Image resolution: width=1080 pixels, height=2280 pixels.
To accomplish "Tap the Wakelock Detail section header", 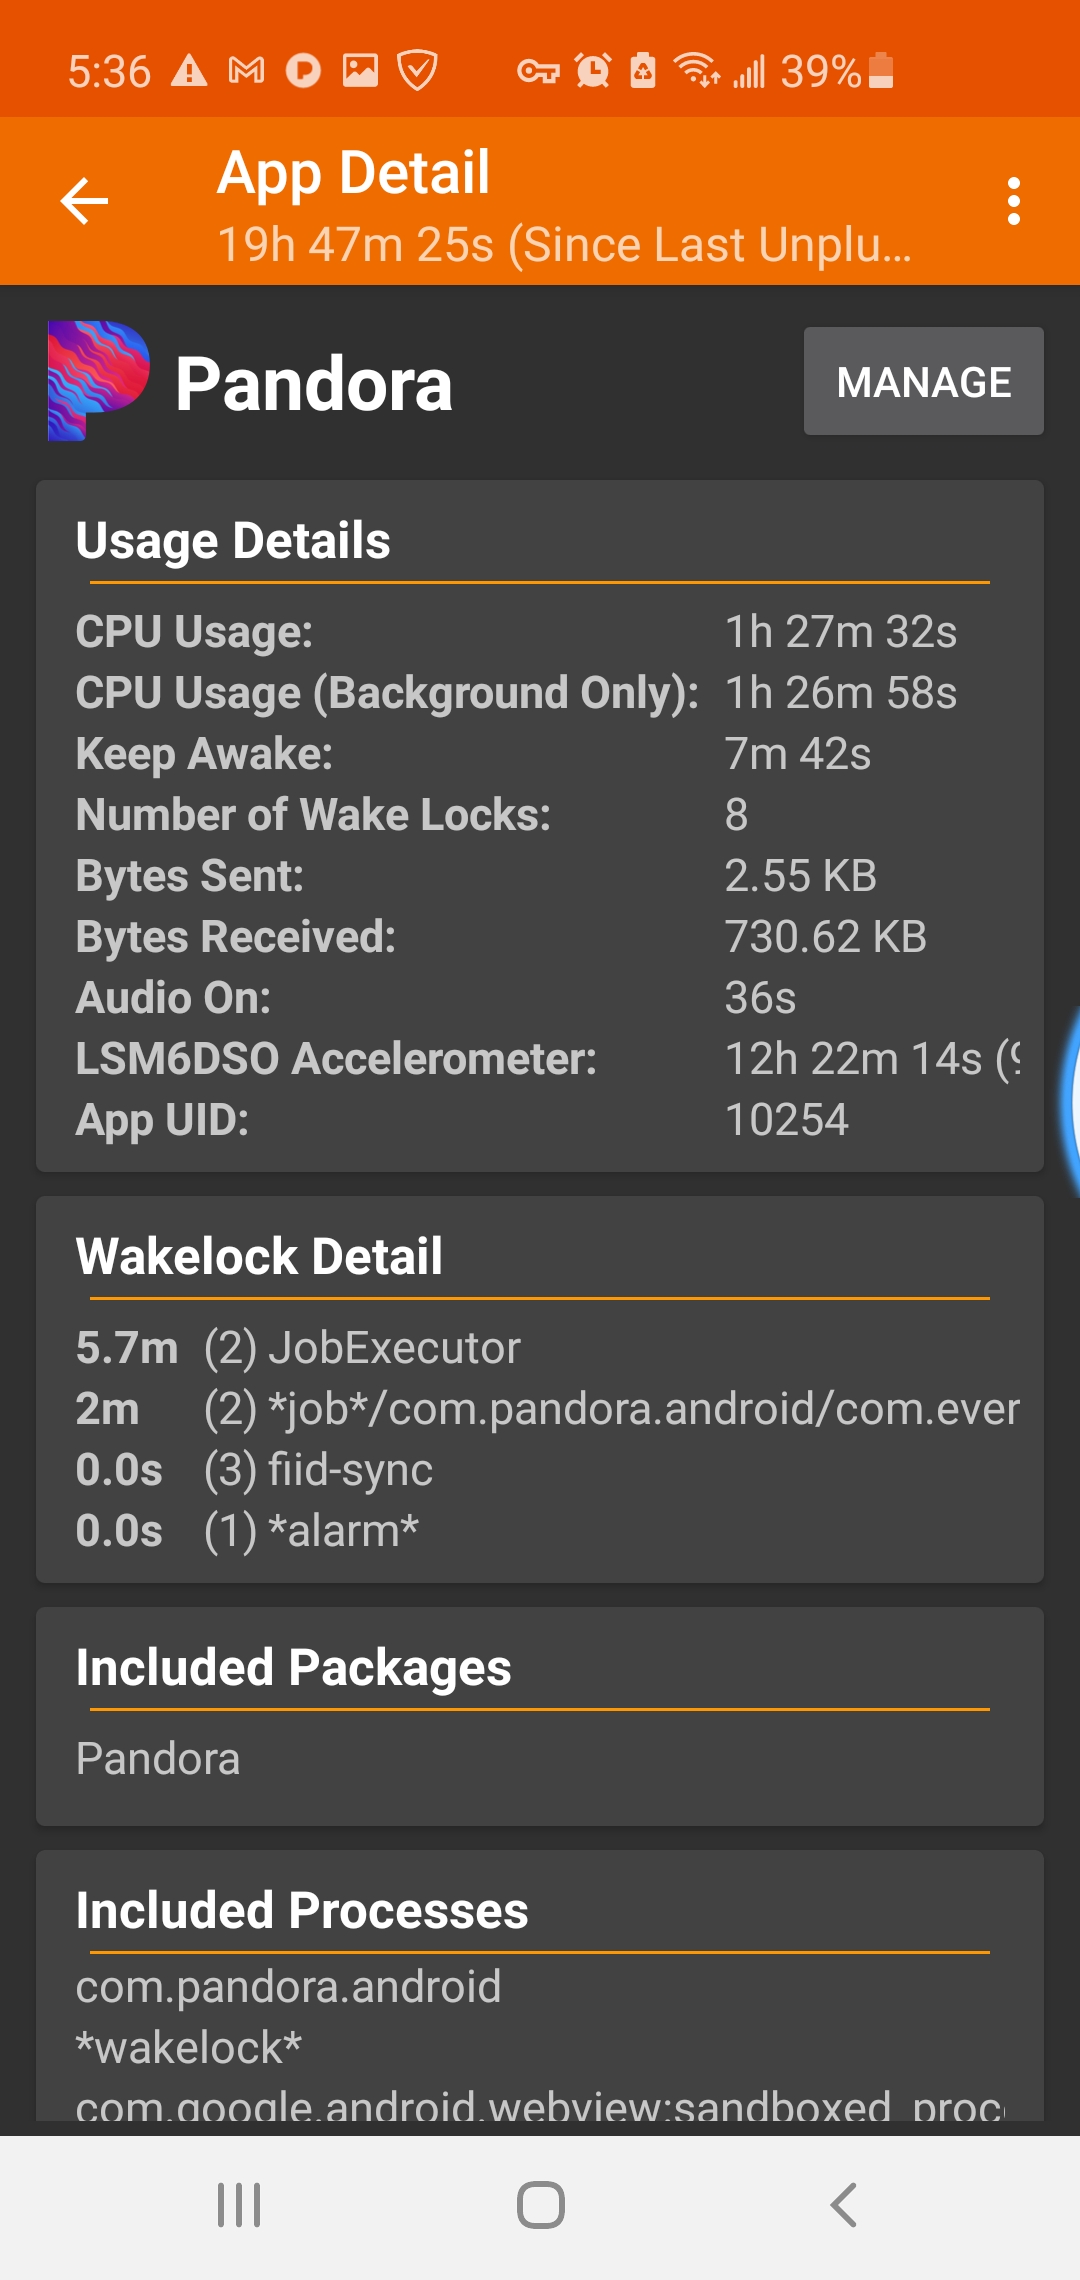I will [259, 1257].
